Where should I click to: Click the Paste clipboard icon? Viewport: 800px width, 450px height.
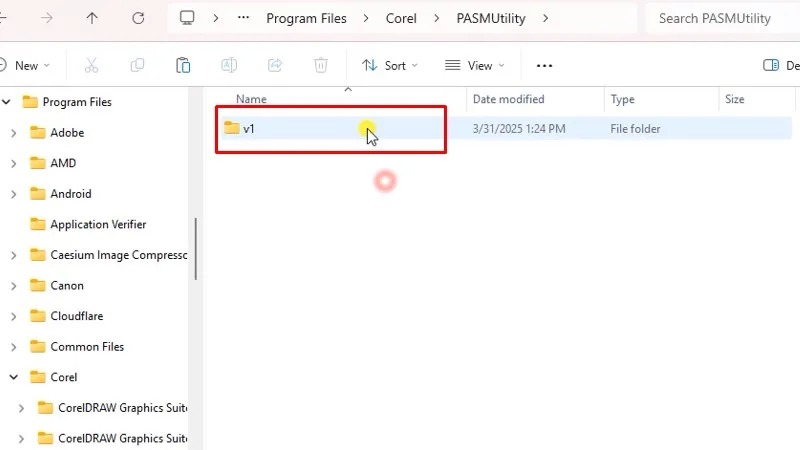(x=183, y=65)
